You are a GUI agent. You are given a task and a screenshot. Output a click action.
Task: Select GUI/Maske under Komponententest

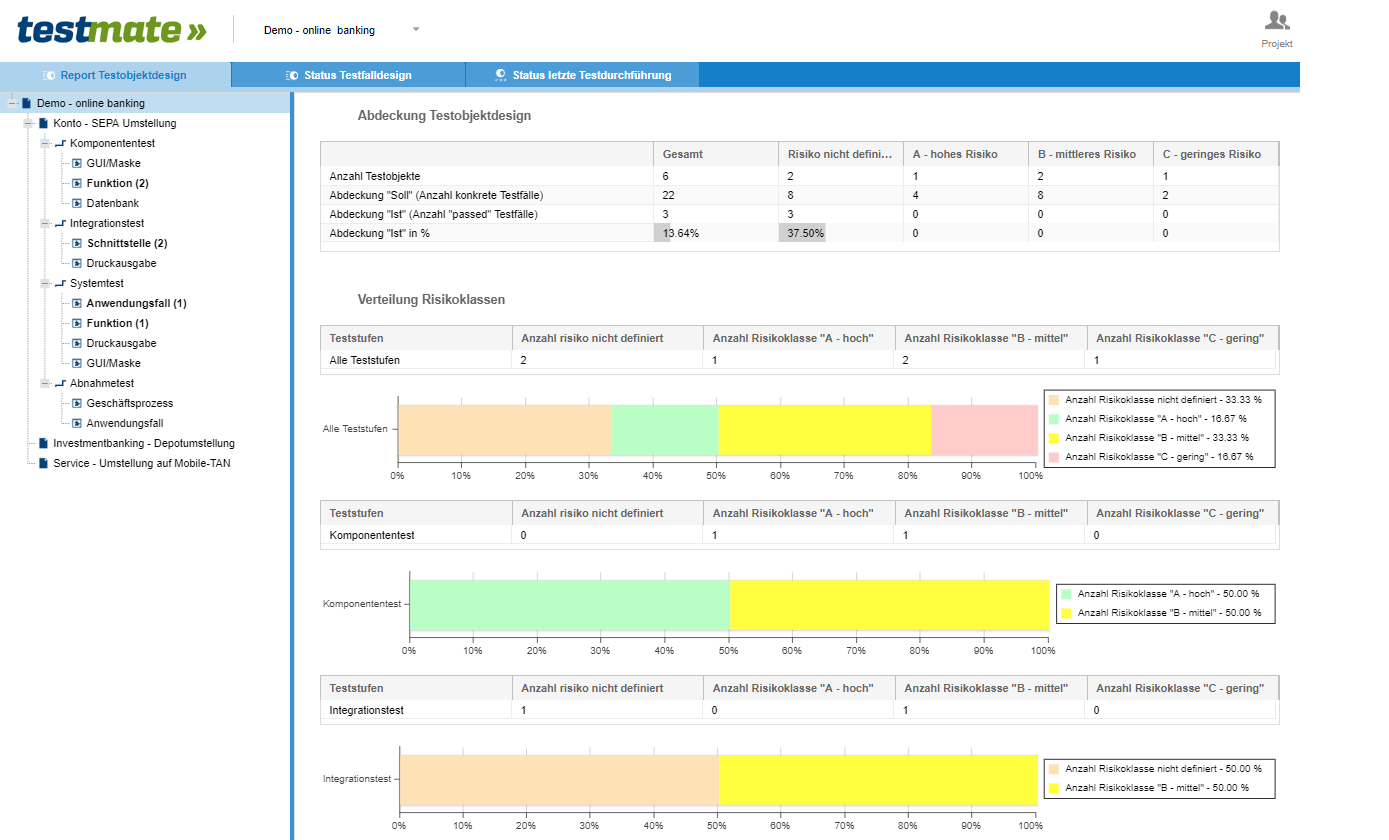[113, 163]
